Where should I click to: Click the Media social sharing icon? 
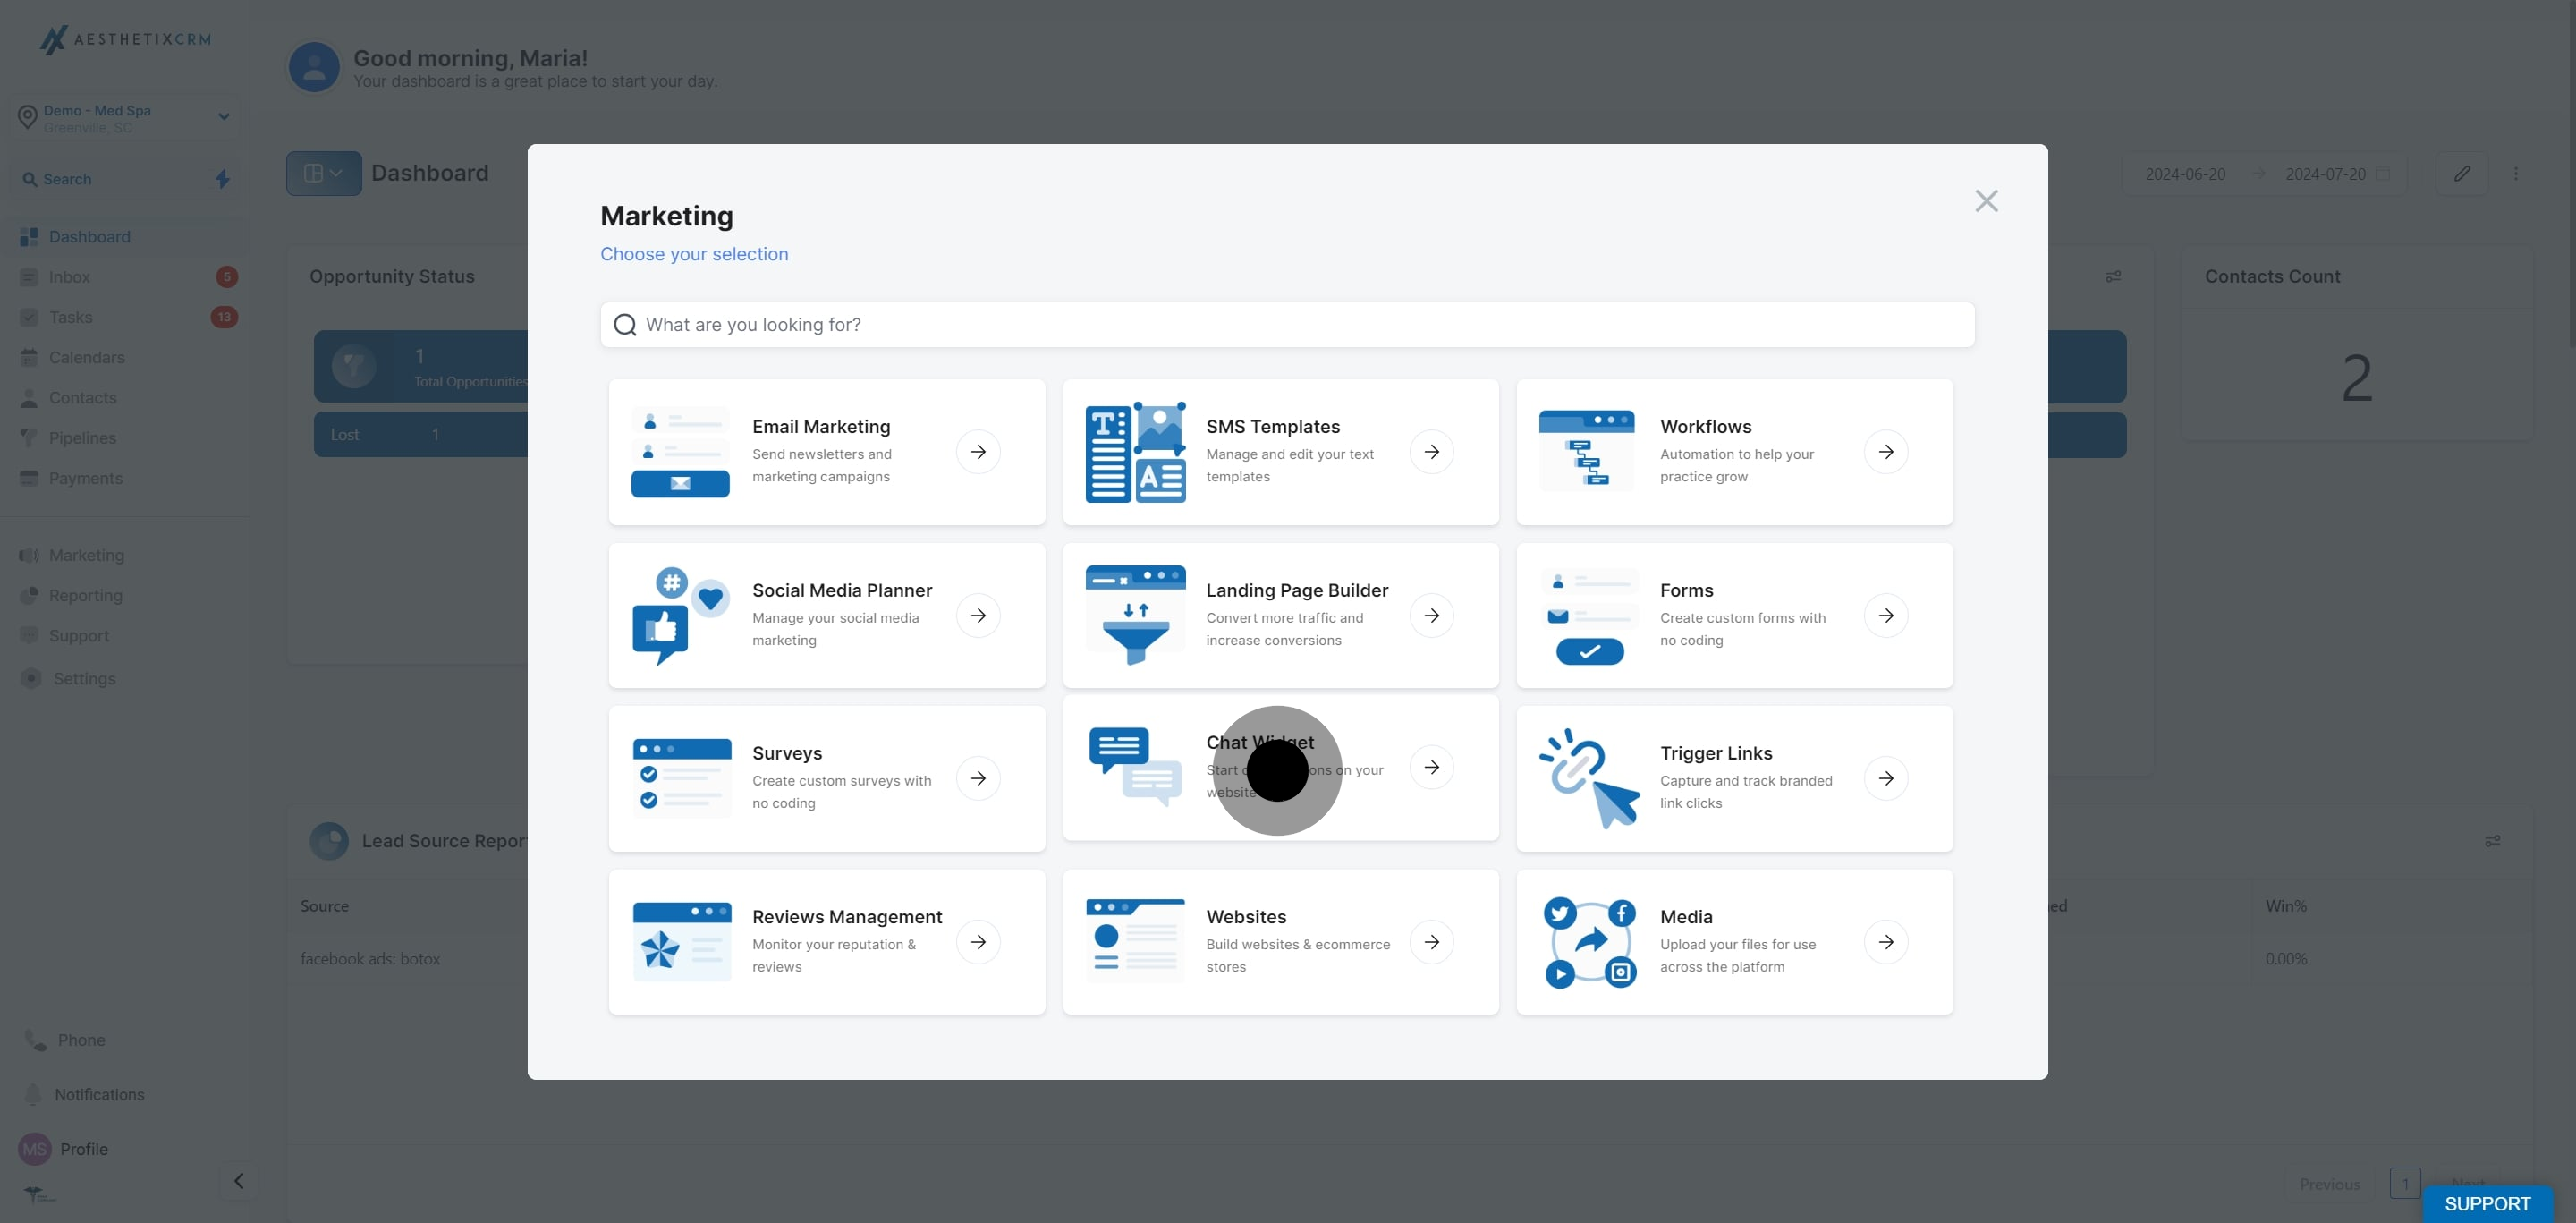[1589, 942]
